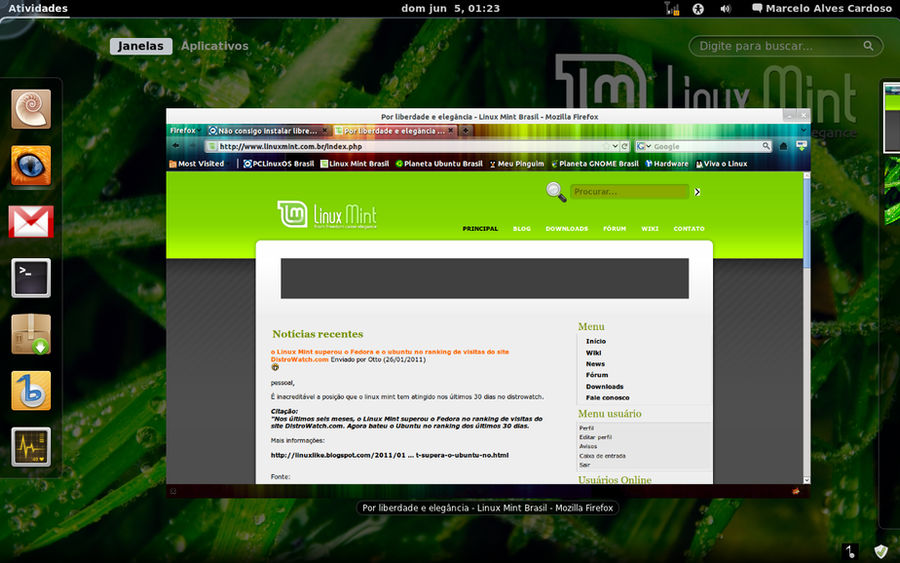
Task: Click the magnifying glass on Linux Mint site
Action: pyautogui.click(x=556, y=192)
